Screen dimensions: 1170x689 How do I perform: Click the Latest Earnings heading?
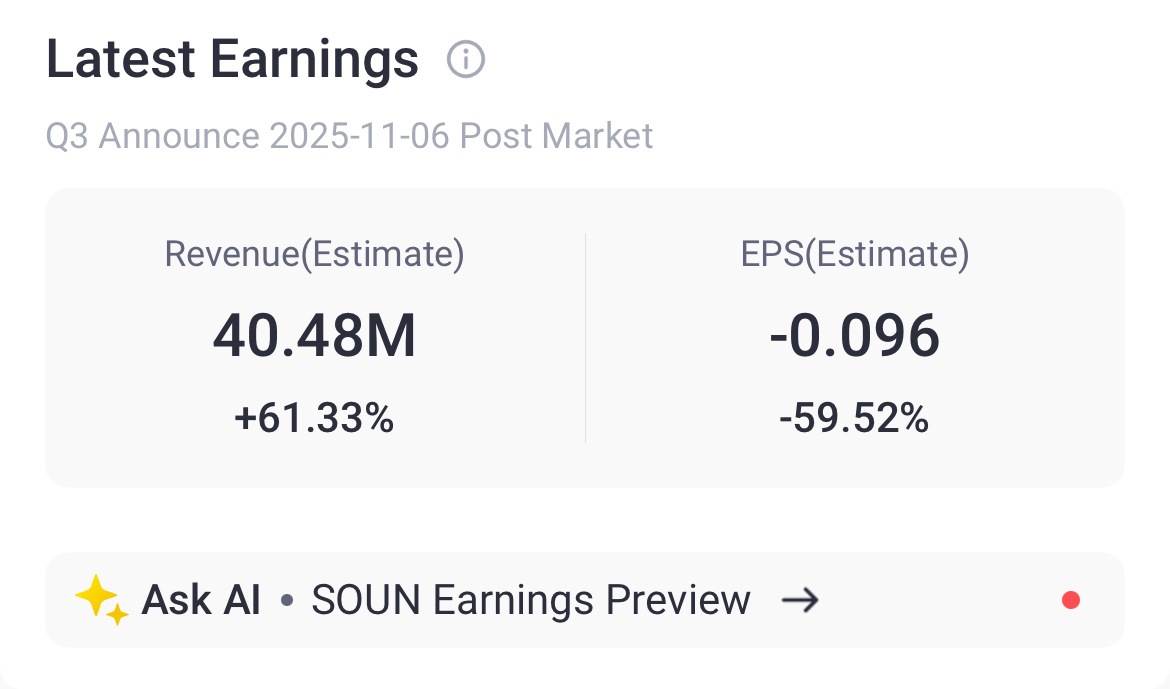pos(232,60)
